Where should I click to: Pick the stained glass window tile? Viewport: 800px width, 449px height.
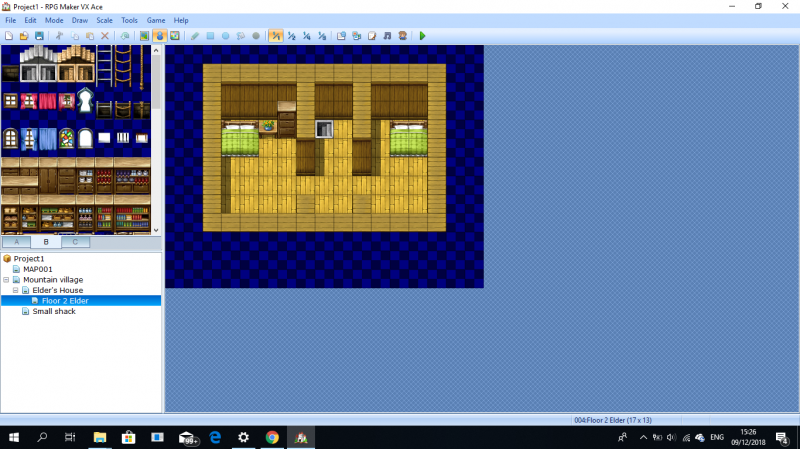66,138
